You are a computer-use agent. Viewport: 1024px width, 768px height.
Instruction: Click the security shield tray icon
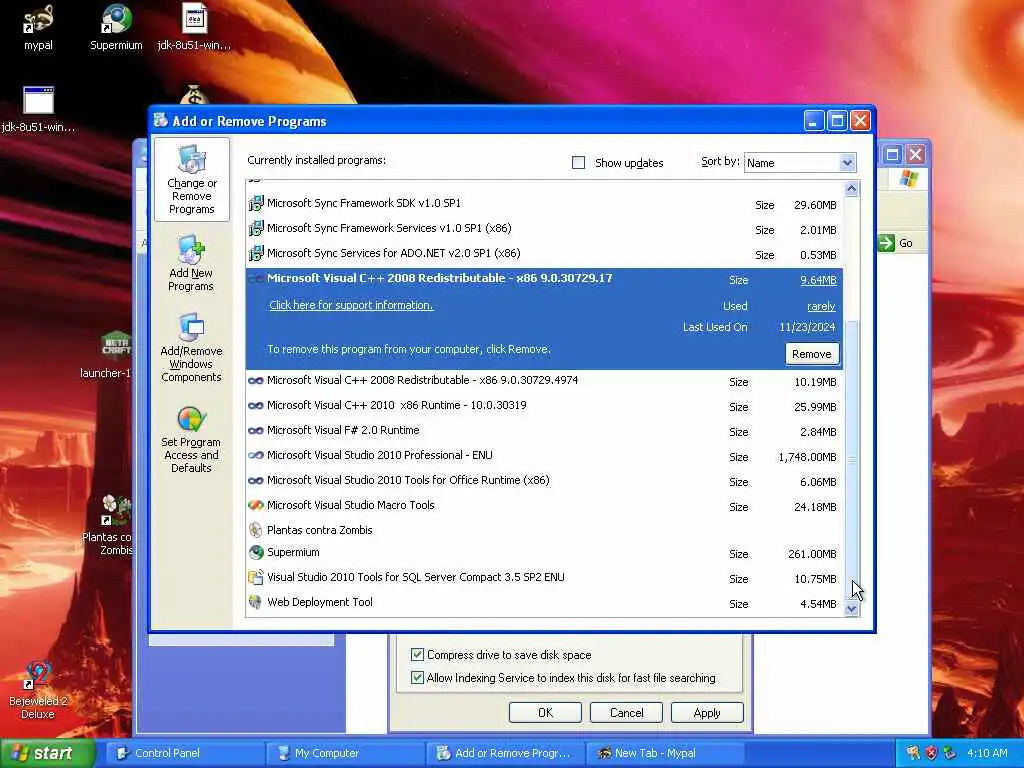pos(931,753)
